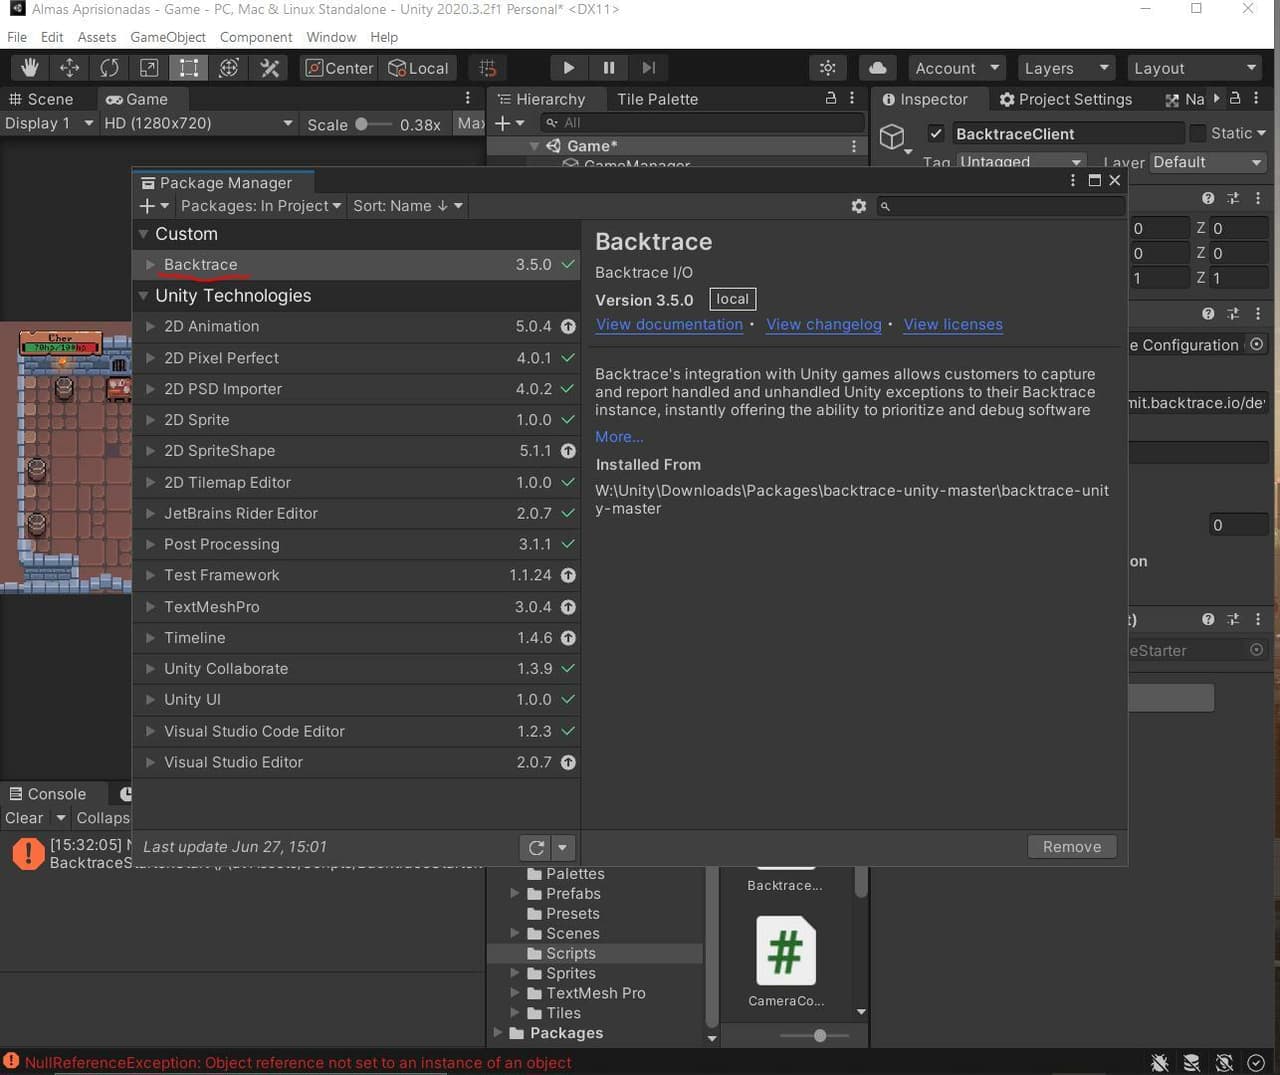The height and width of the screenshot is (1075, 1280).
Task: Select the Scale tool
Action: [x=149, y=68]
